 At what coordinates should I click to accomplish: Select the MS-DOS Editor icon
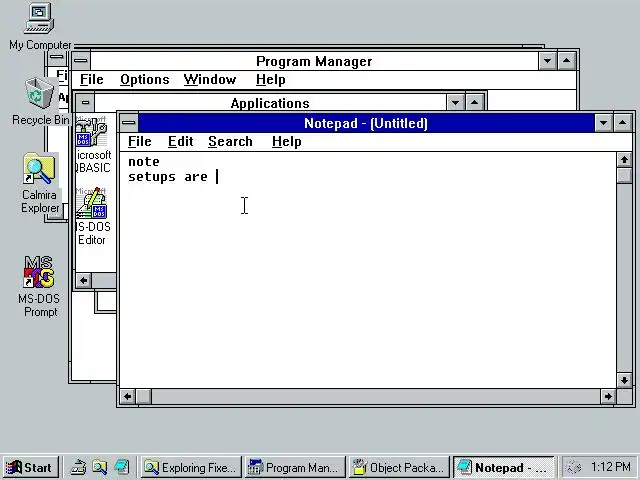pos(93,216)
